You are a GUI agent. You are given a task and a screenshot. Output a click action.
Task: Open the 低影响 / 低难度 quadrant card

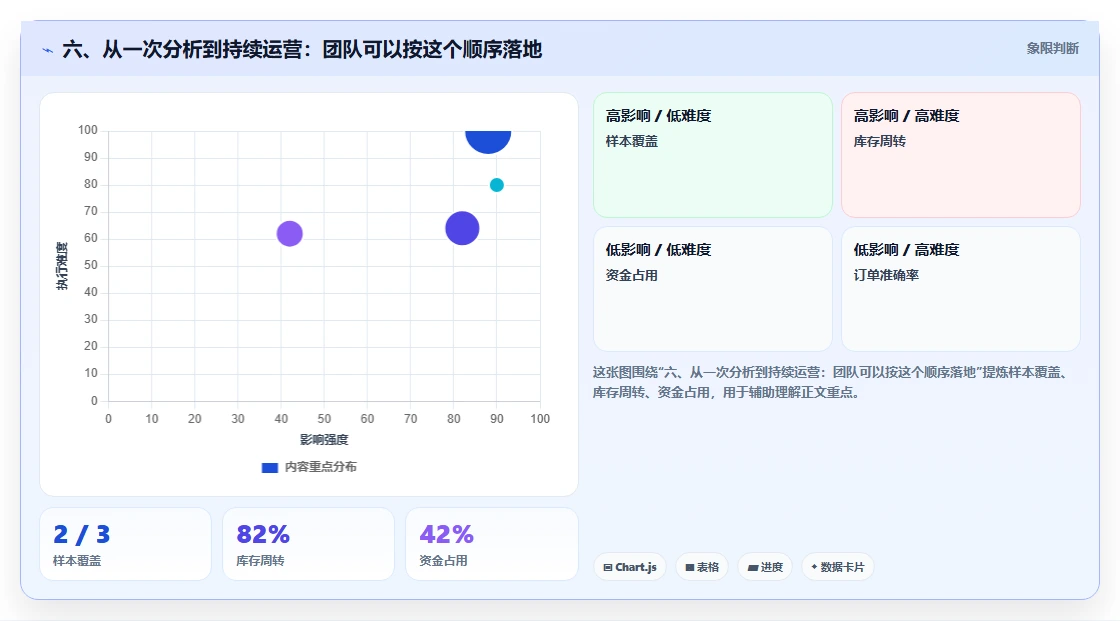click(x=713, y=289)
